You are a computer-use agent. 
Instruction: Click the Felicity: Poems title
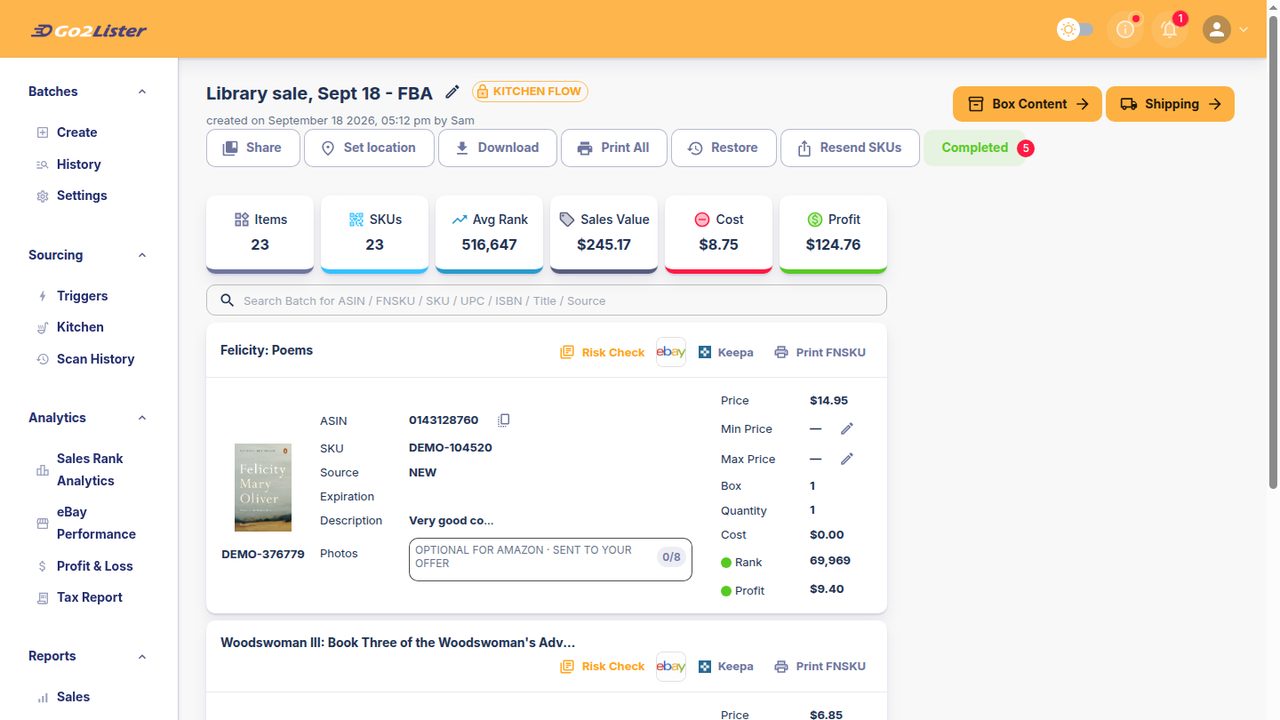266,350
